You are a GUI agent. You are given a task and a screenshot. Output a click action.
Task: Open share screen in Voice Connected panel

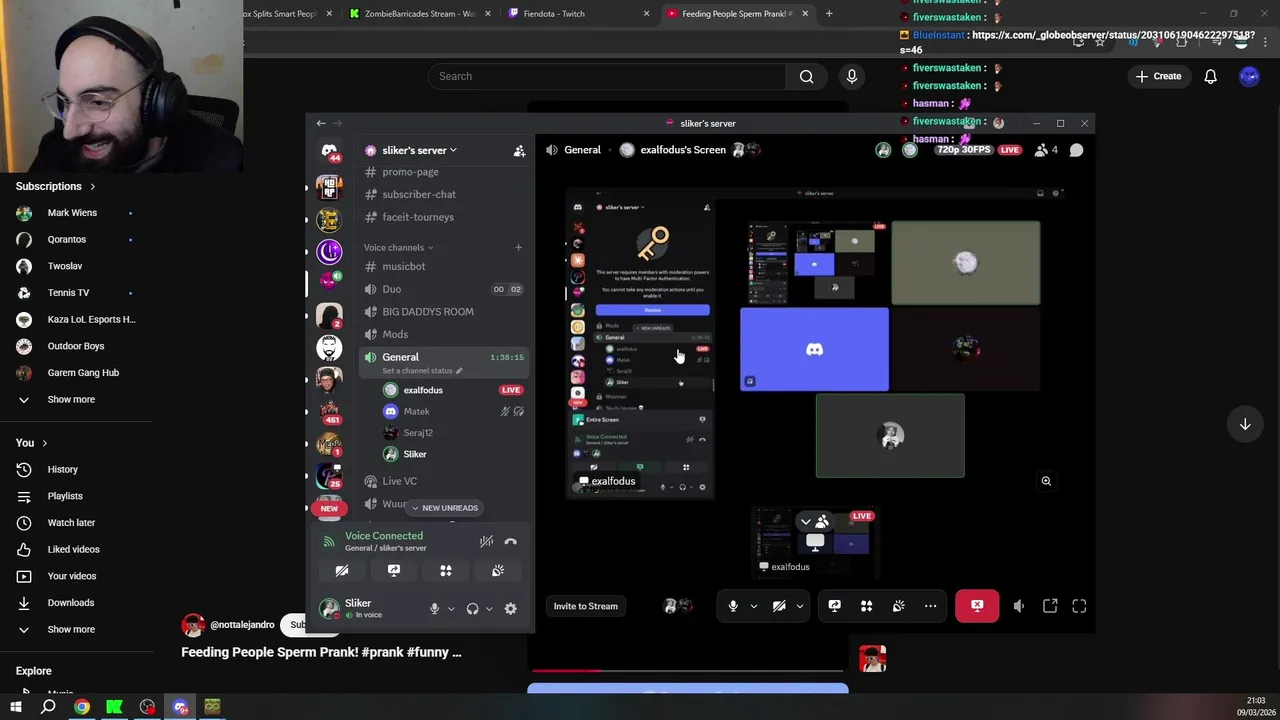pos(394,571)
